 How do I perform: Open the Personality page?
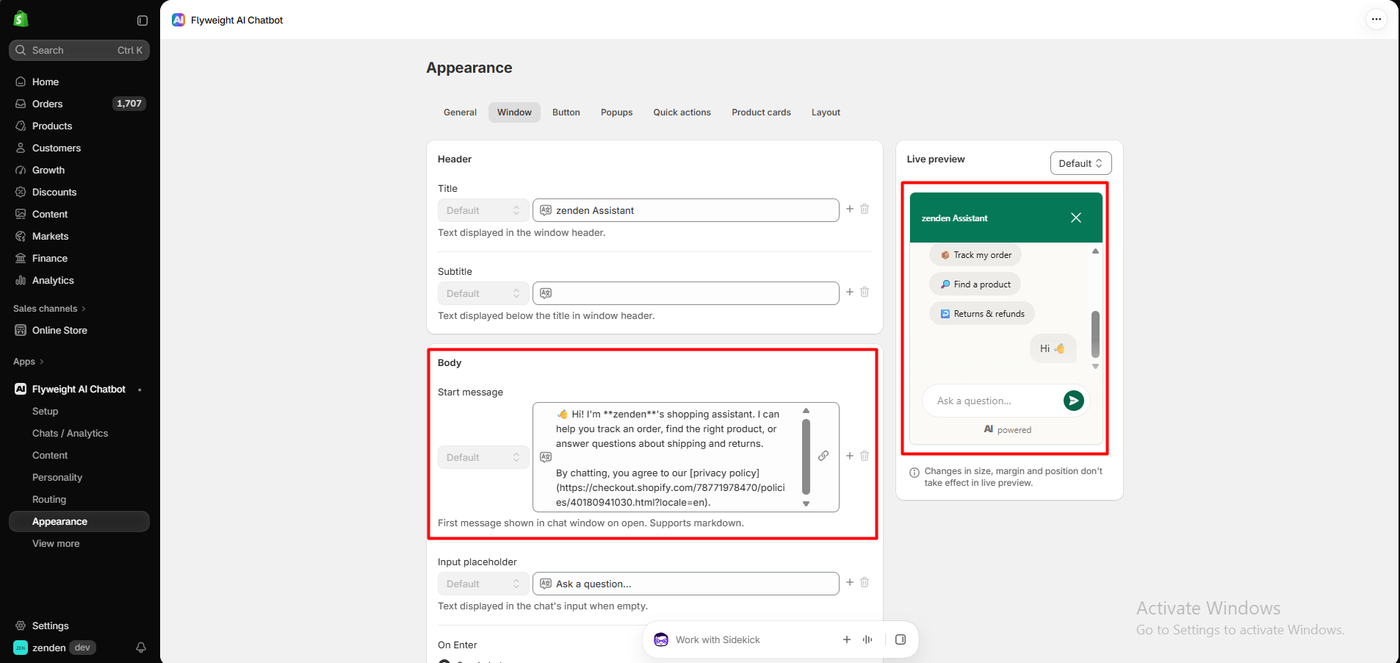[57, 477]
